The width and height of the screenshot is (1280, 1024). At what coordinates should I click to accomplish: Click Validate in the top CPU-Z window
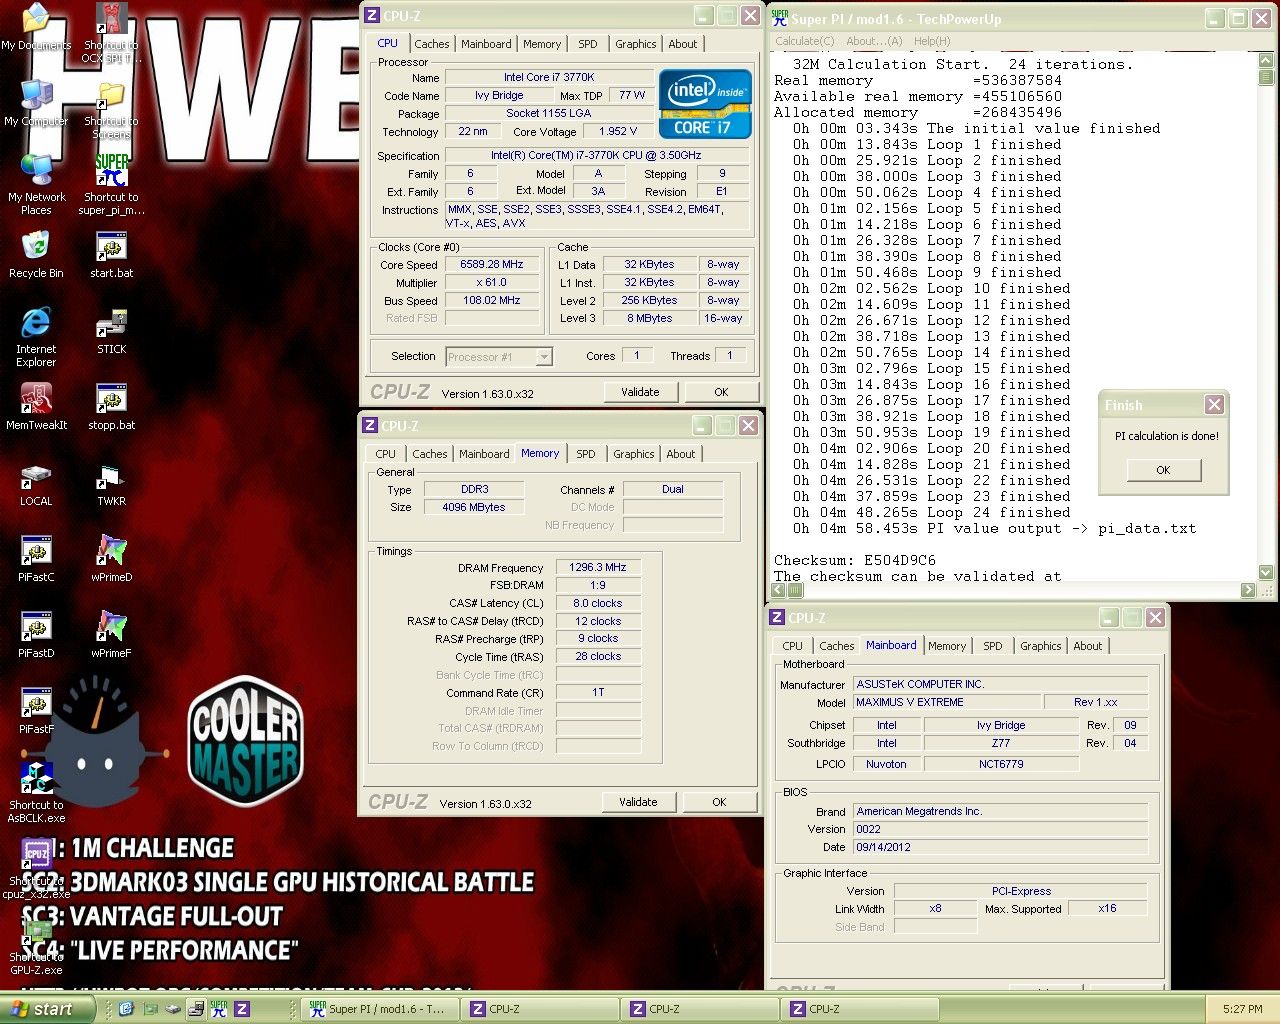tap(640, 392)
